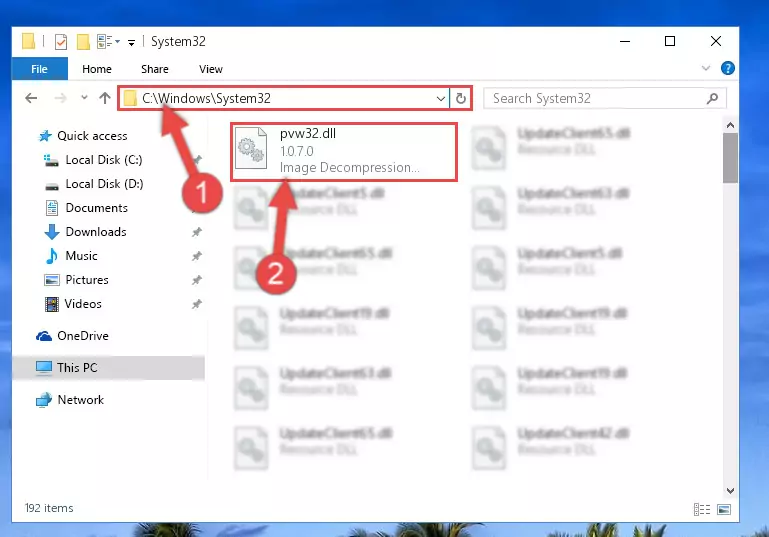Open the Share ribbon tab

point(154,69)
